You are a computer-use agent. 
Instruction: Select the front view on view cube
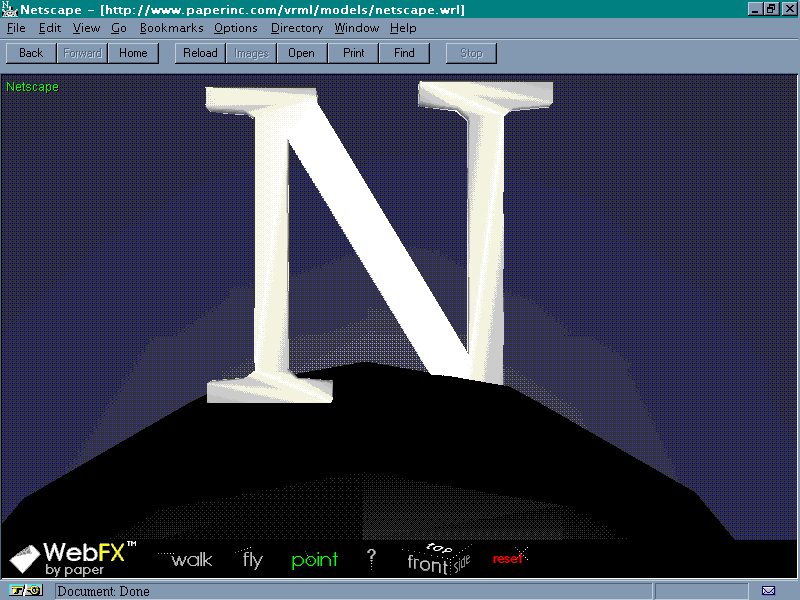click(x=427, y=564)
